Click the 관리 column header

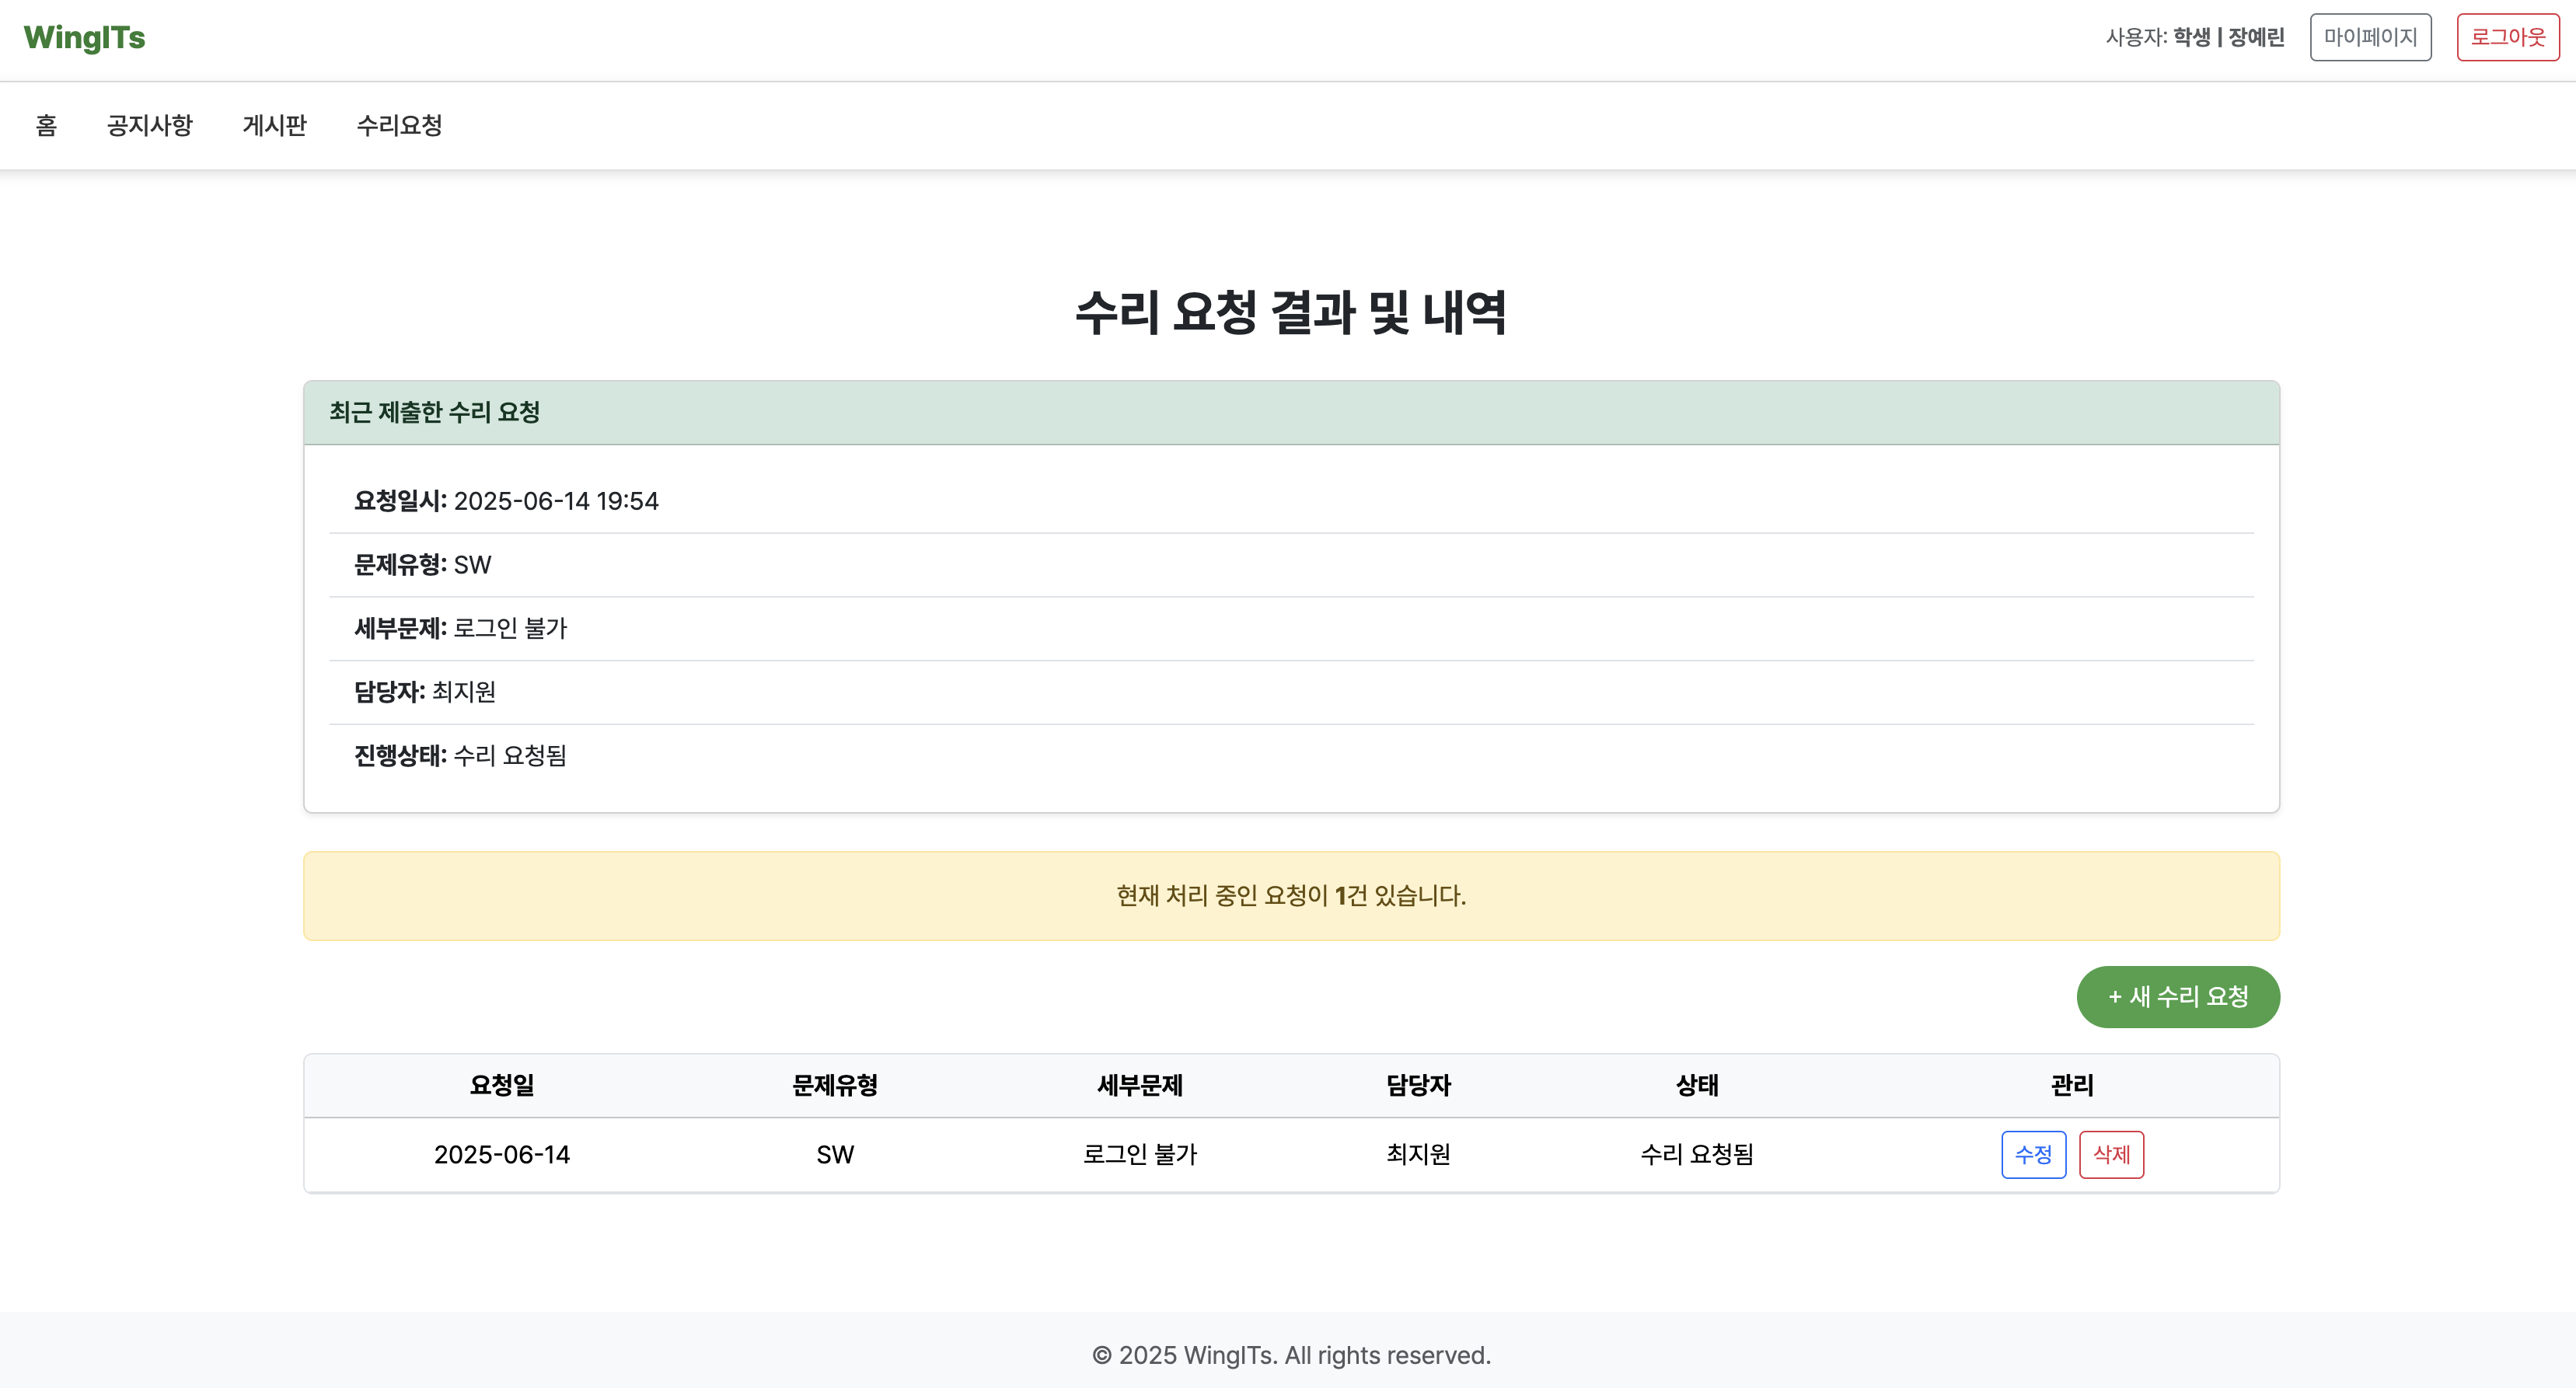[x=2072, y=1085]
